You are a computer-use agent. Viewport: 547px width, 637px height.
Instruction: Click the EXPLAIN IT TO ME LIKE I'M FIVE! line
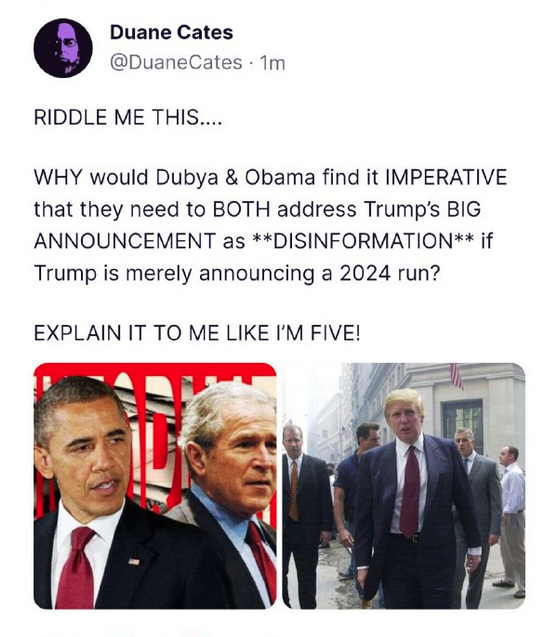point(197,333)
